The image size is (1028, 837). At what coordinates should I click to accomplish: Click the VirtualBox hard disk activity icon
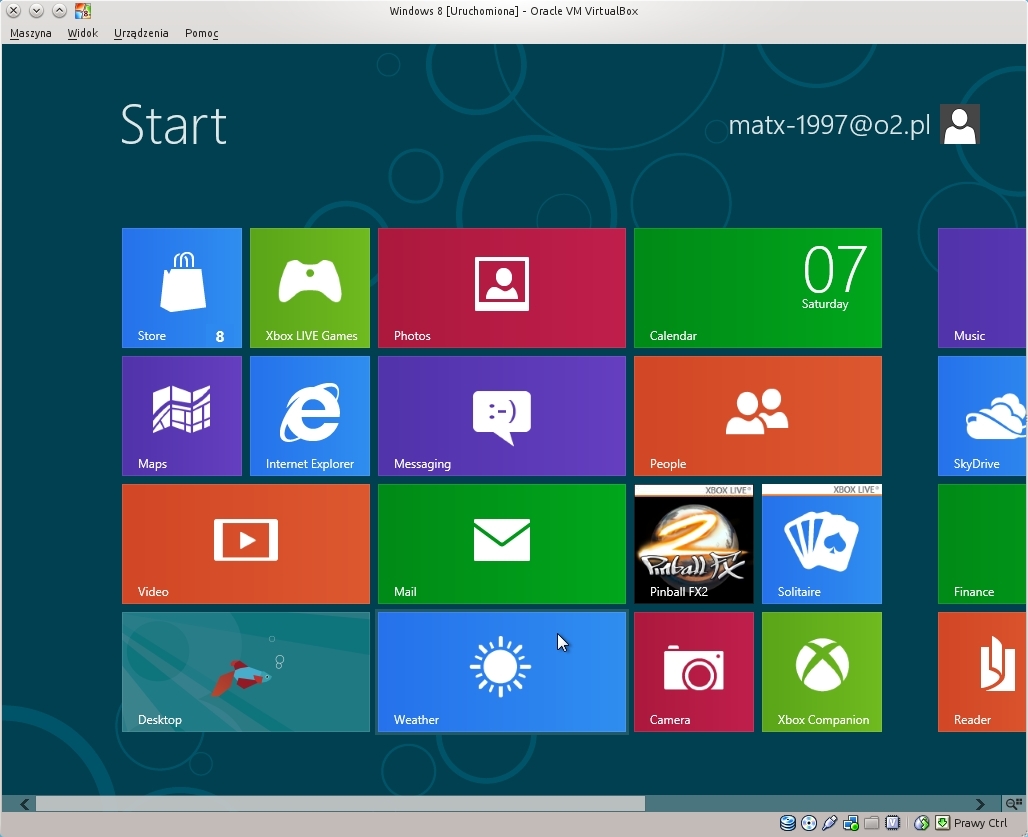(788, 823)
